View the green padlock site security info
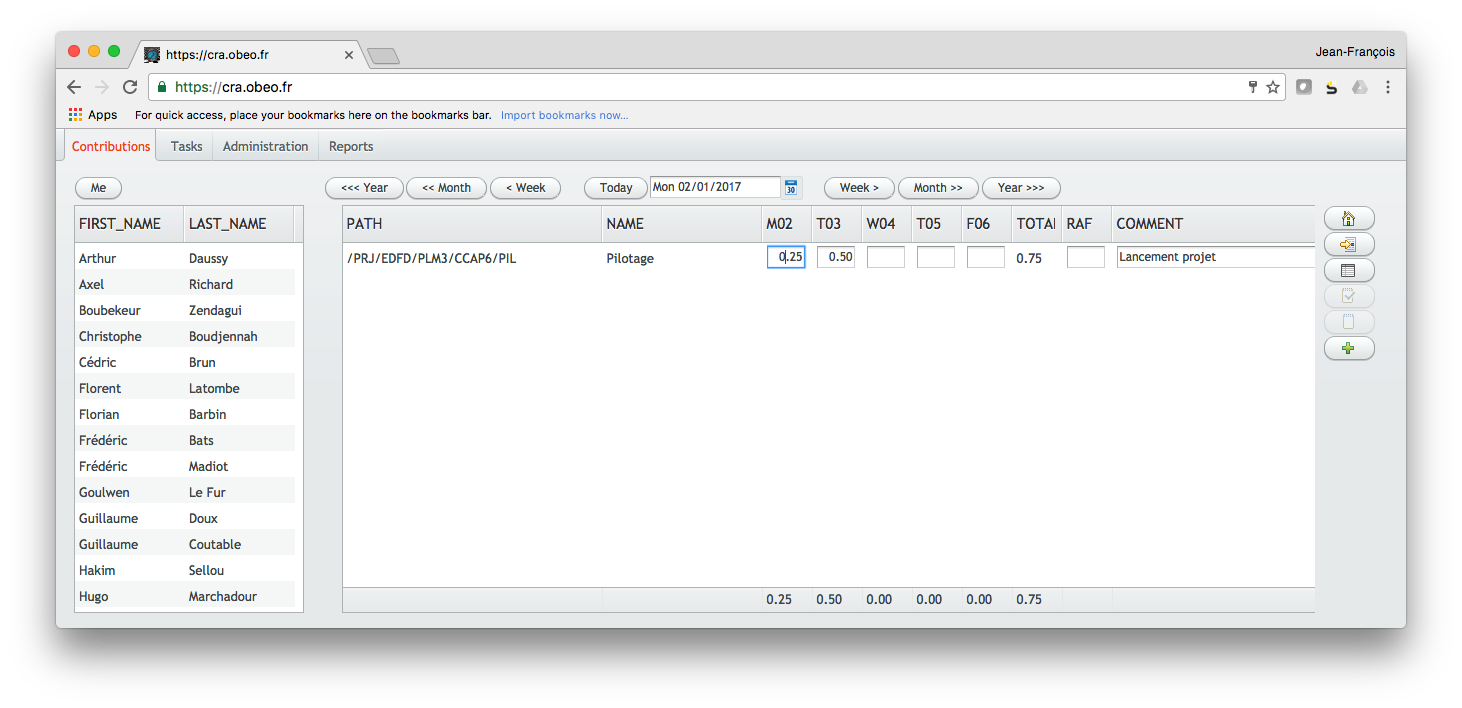Image resolution: width=1462 pixels, height=708 pixels. (x=162, y=87)
